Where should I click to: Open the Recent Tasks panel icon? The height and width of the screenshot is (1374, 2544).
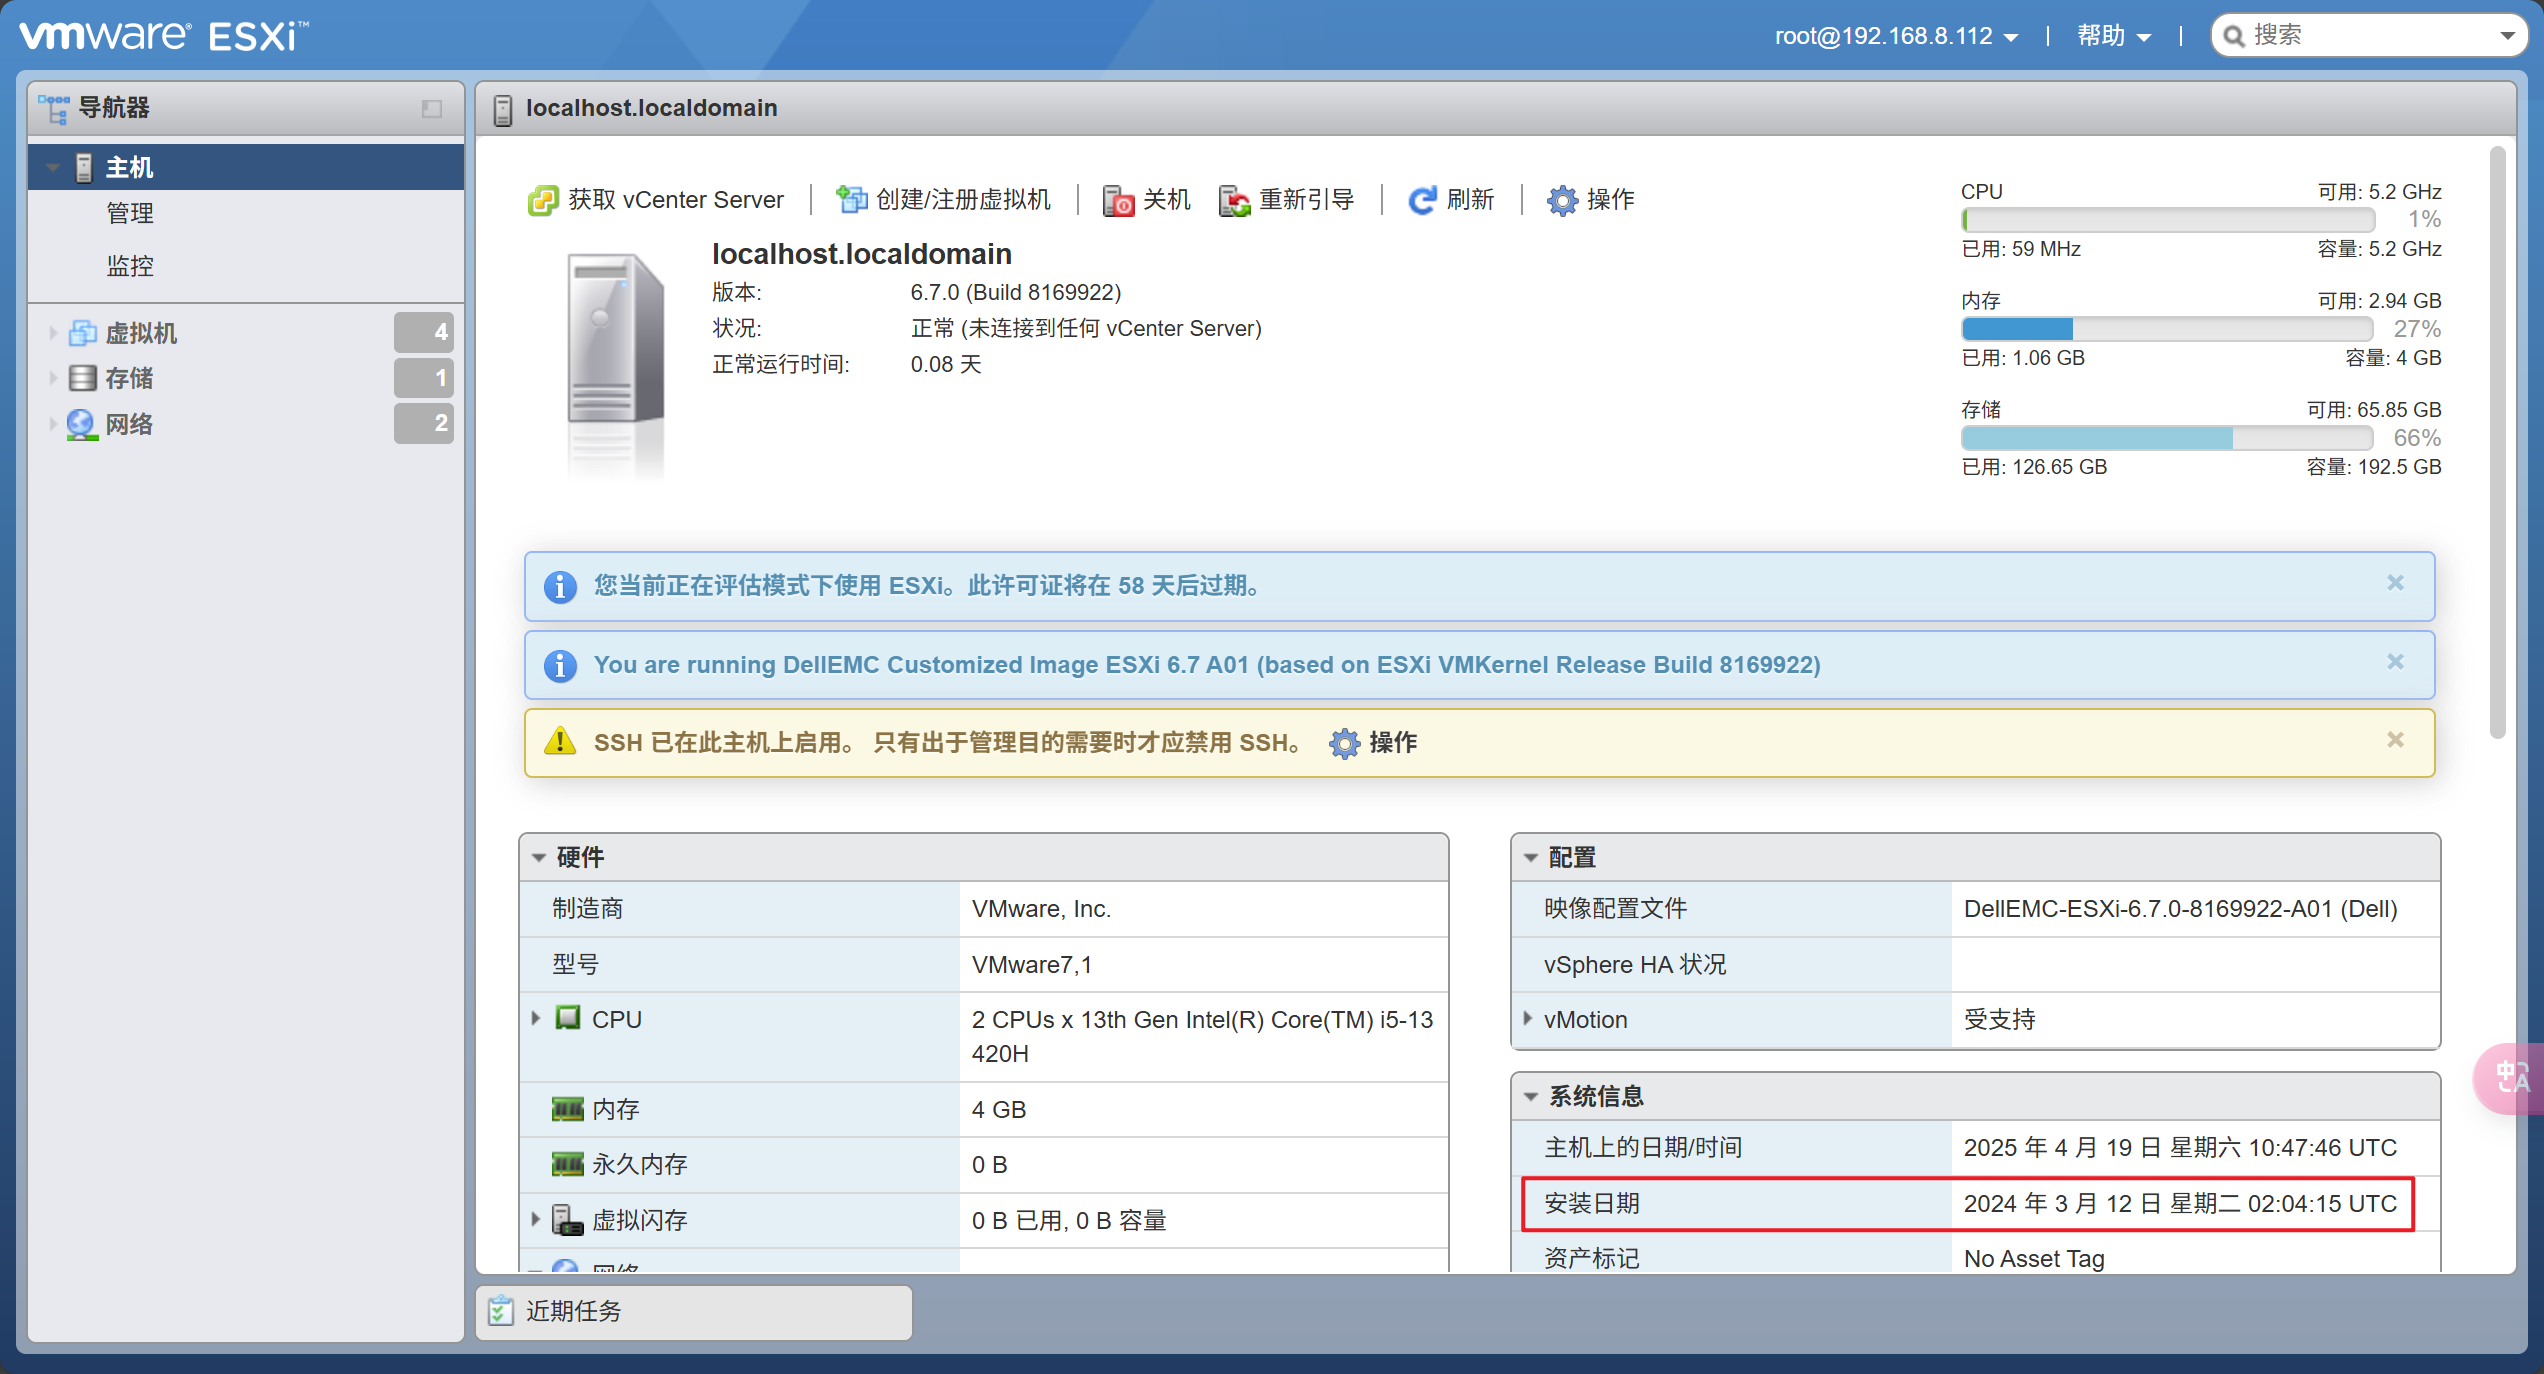point(500,1311)
